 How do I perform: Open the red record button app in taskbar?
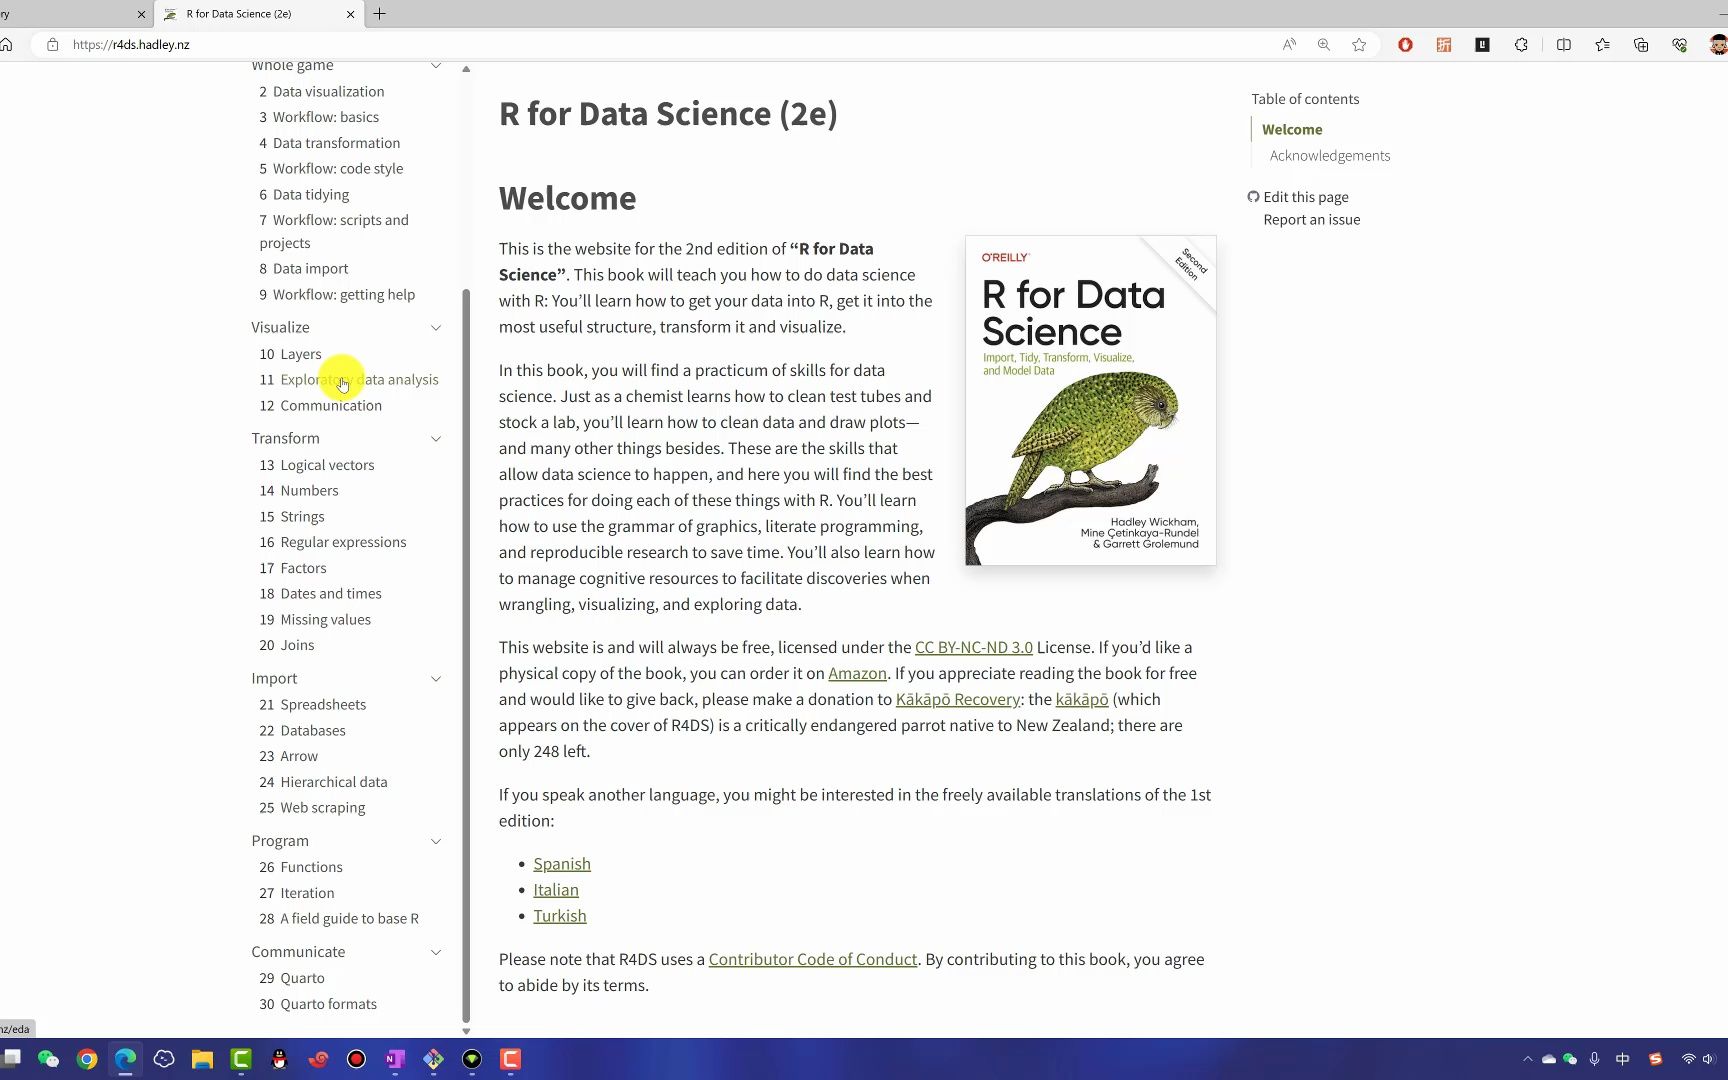pos(356,1059)
